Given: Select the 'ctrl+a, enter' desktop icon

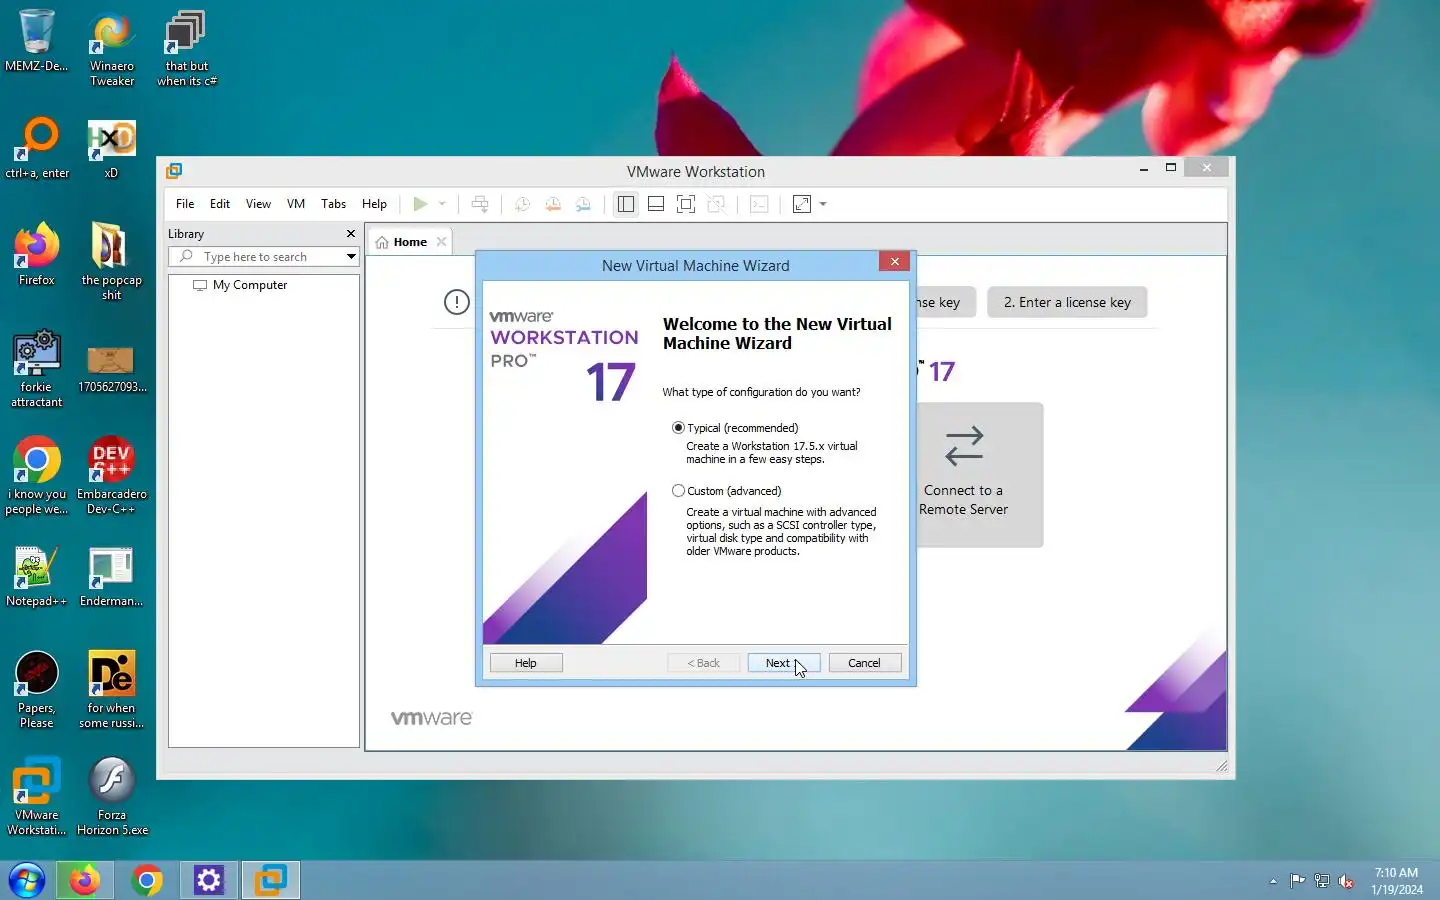Looking at the screenshot, I should 37,149.
